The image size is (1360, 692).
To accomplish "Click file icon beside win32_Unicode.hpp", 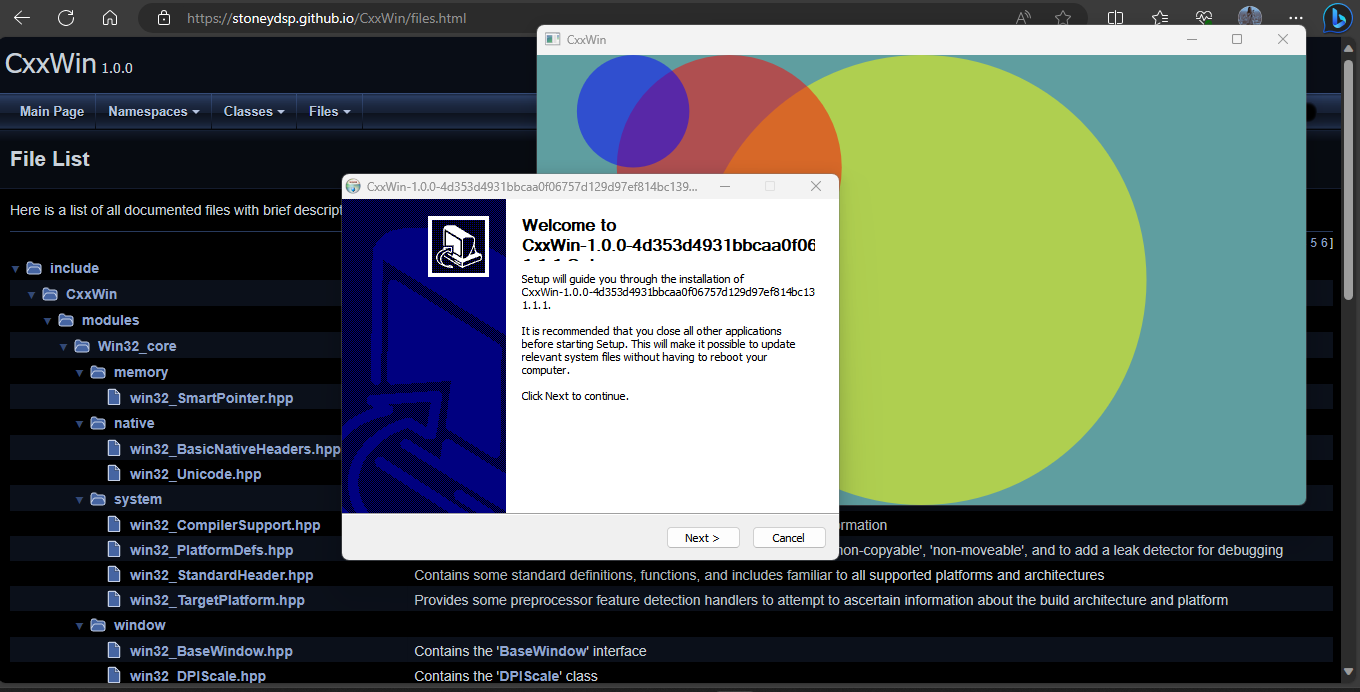I will click(x=114, y=474).
